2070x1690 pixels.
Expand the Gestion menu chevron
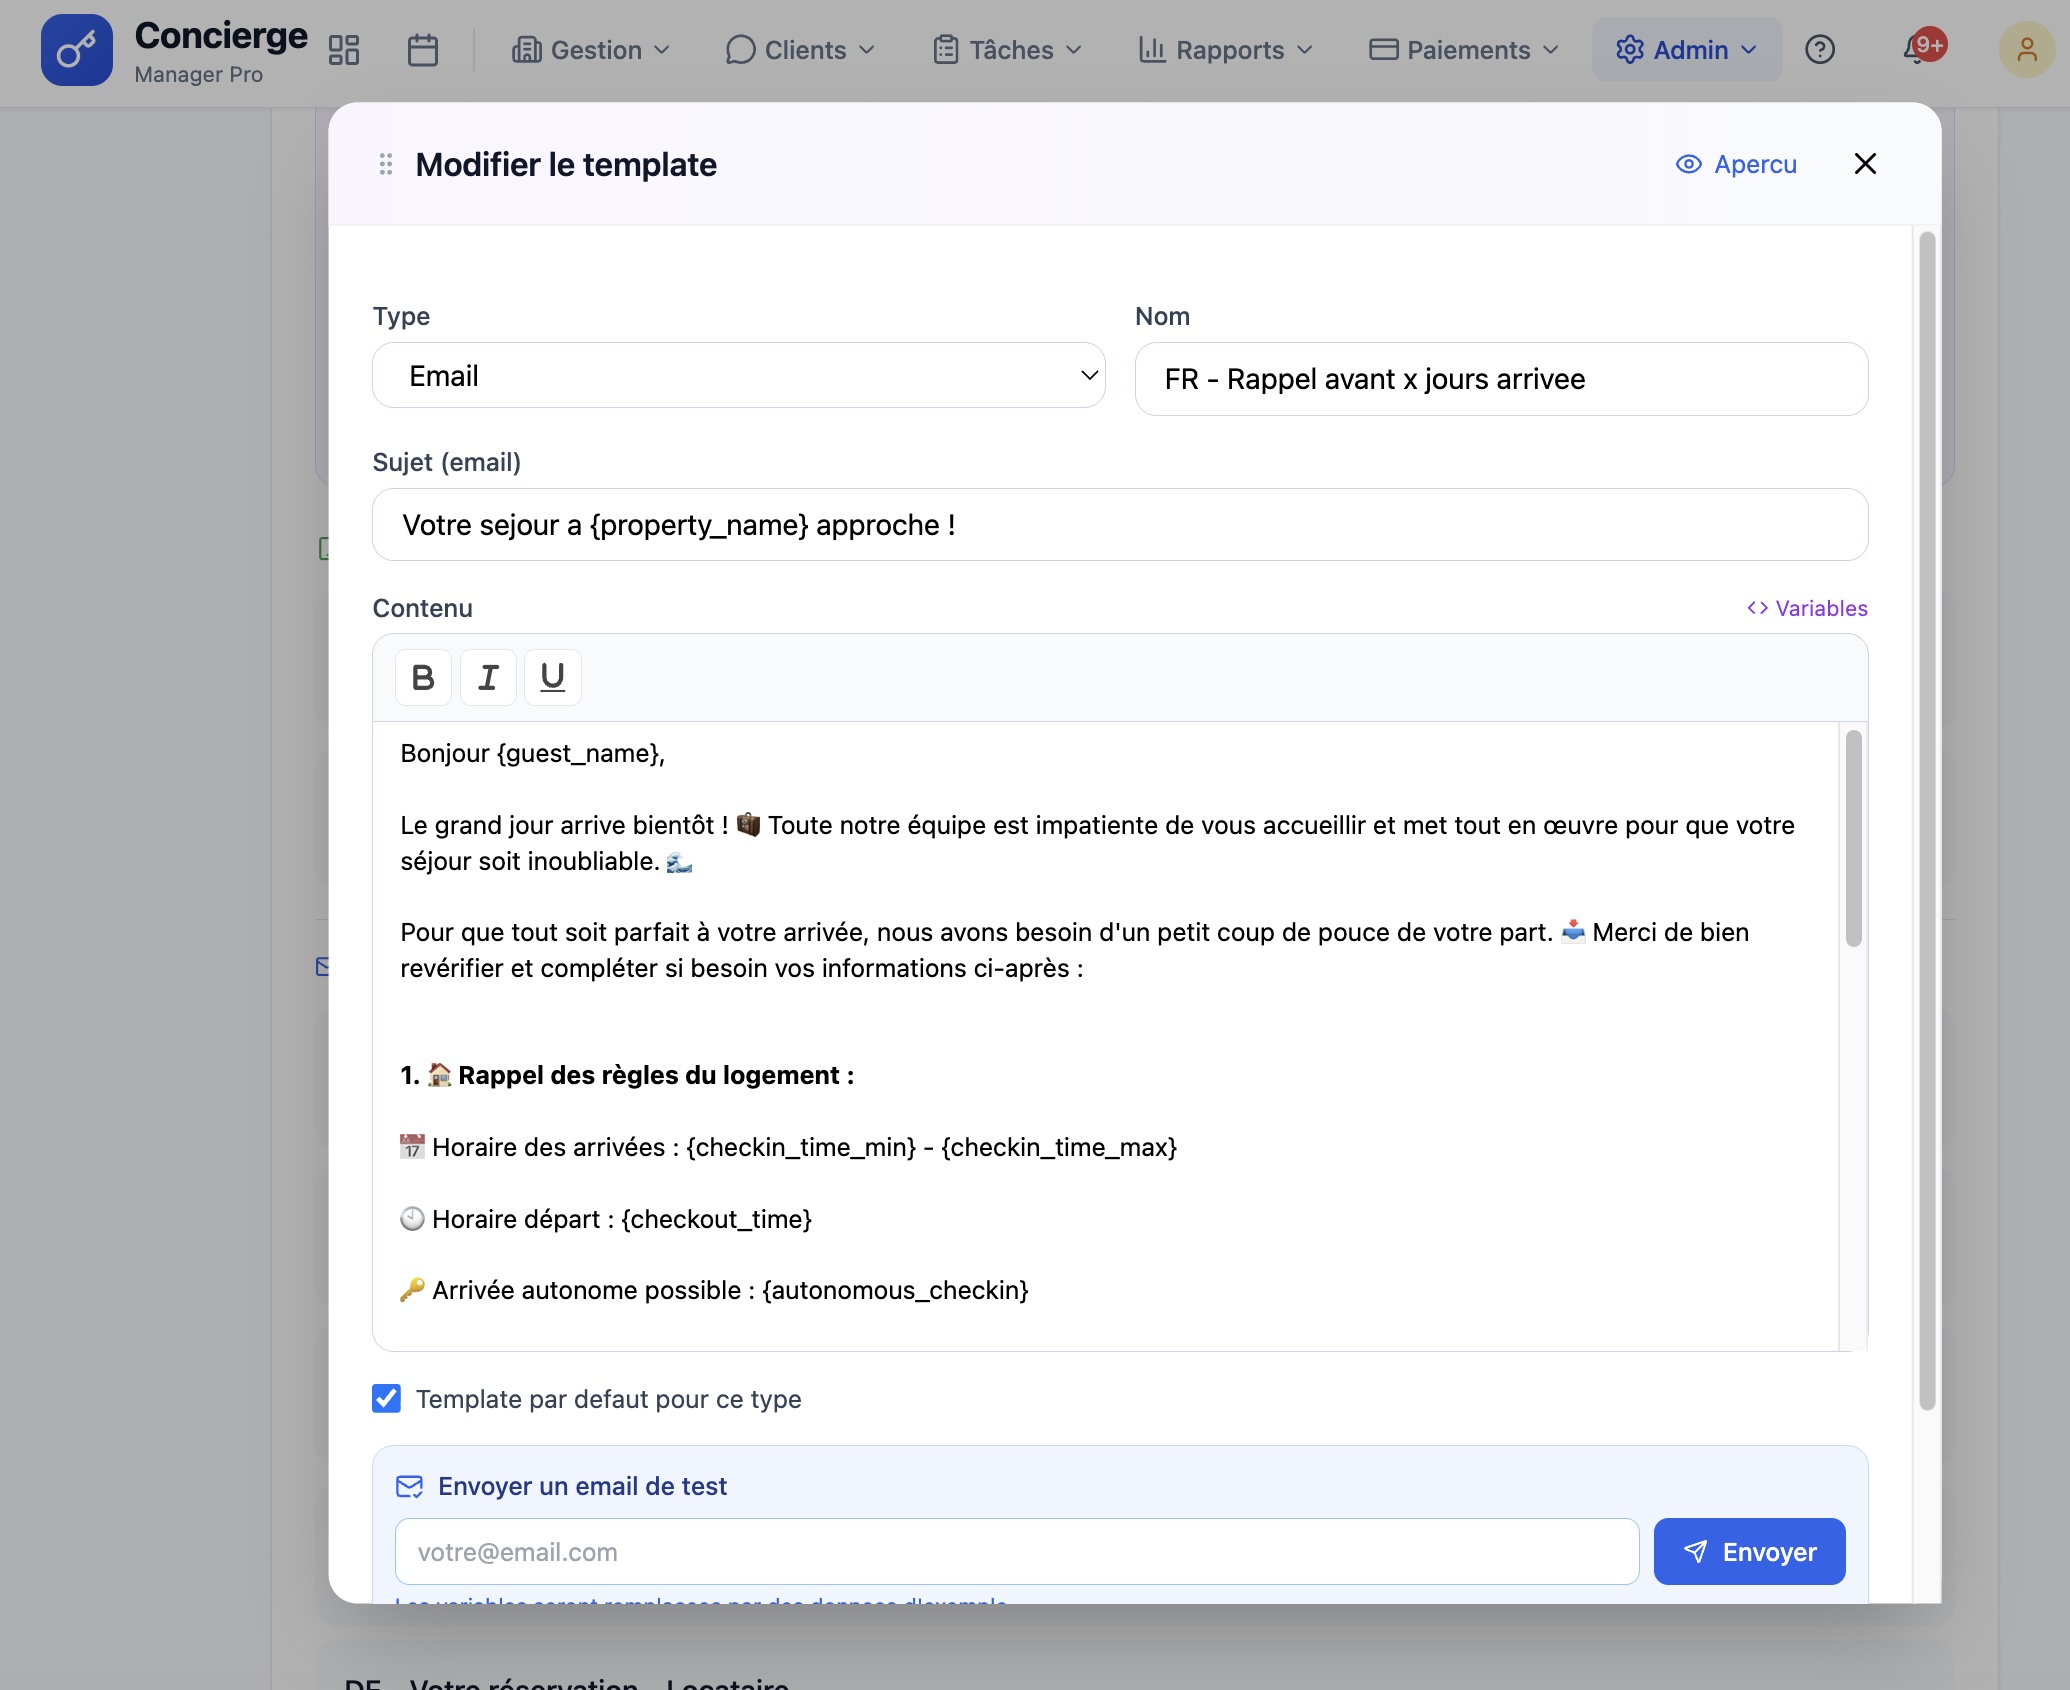click(662, 50)
